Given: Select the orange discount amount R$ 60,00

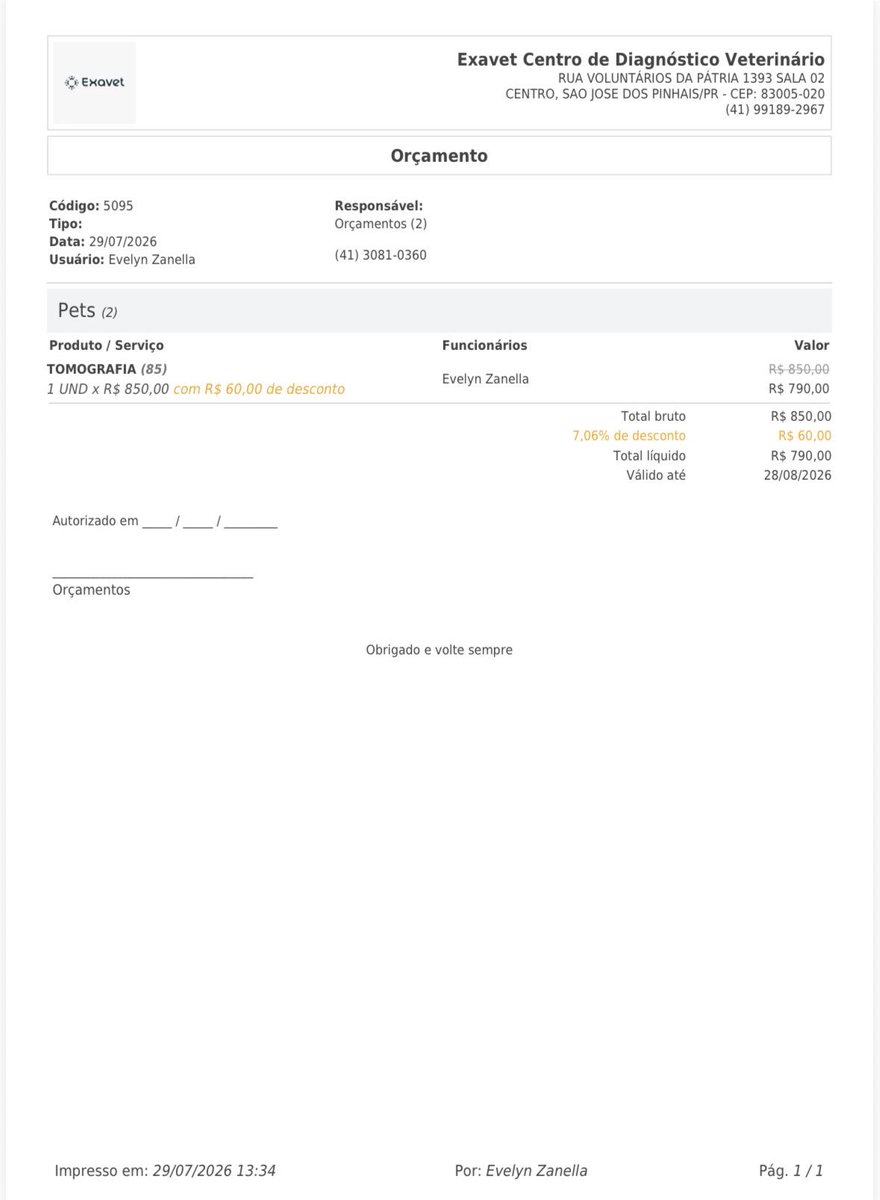Looking at the screenshot, I should click(805, 436).
